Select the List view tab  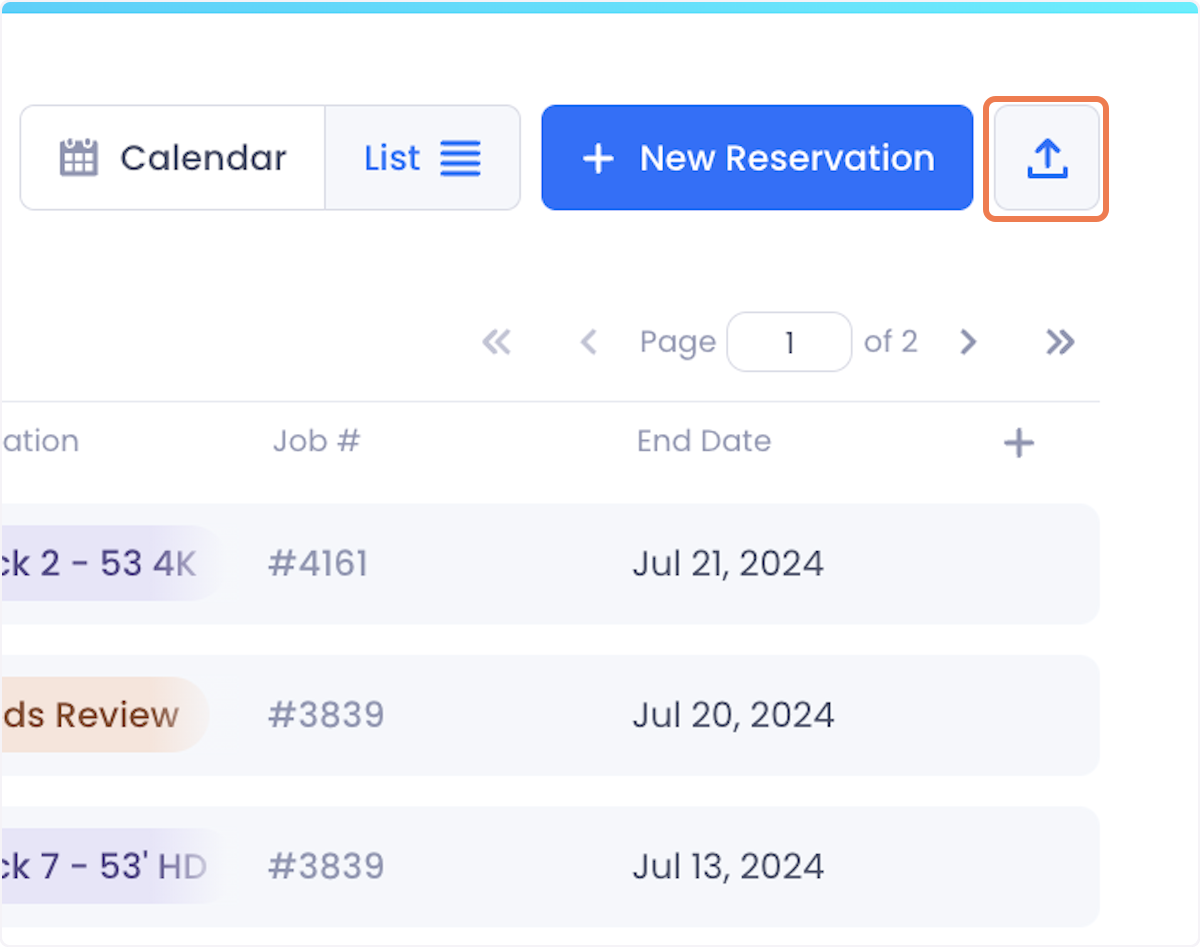tap(422, 158)
